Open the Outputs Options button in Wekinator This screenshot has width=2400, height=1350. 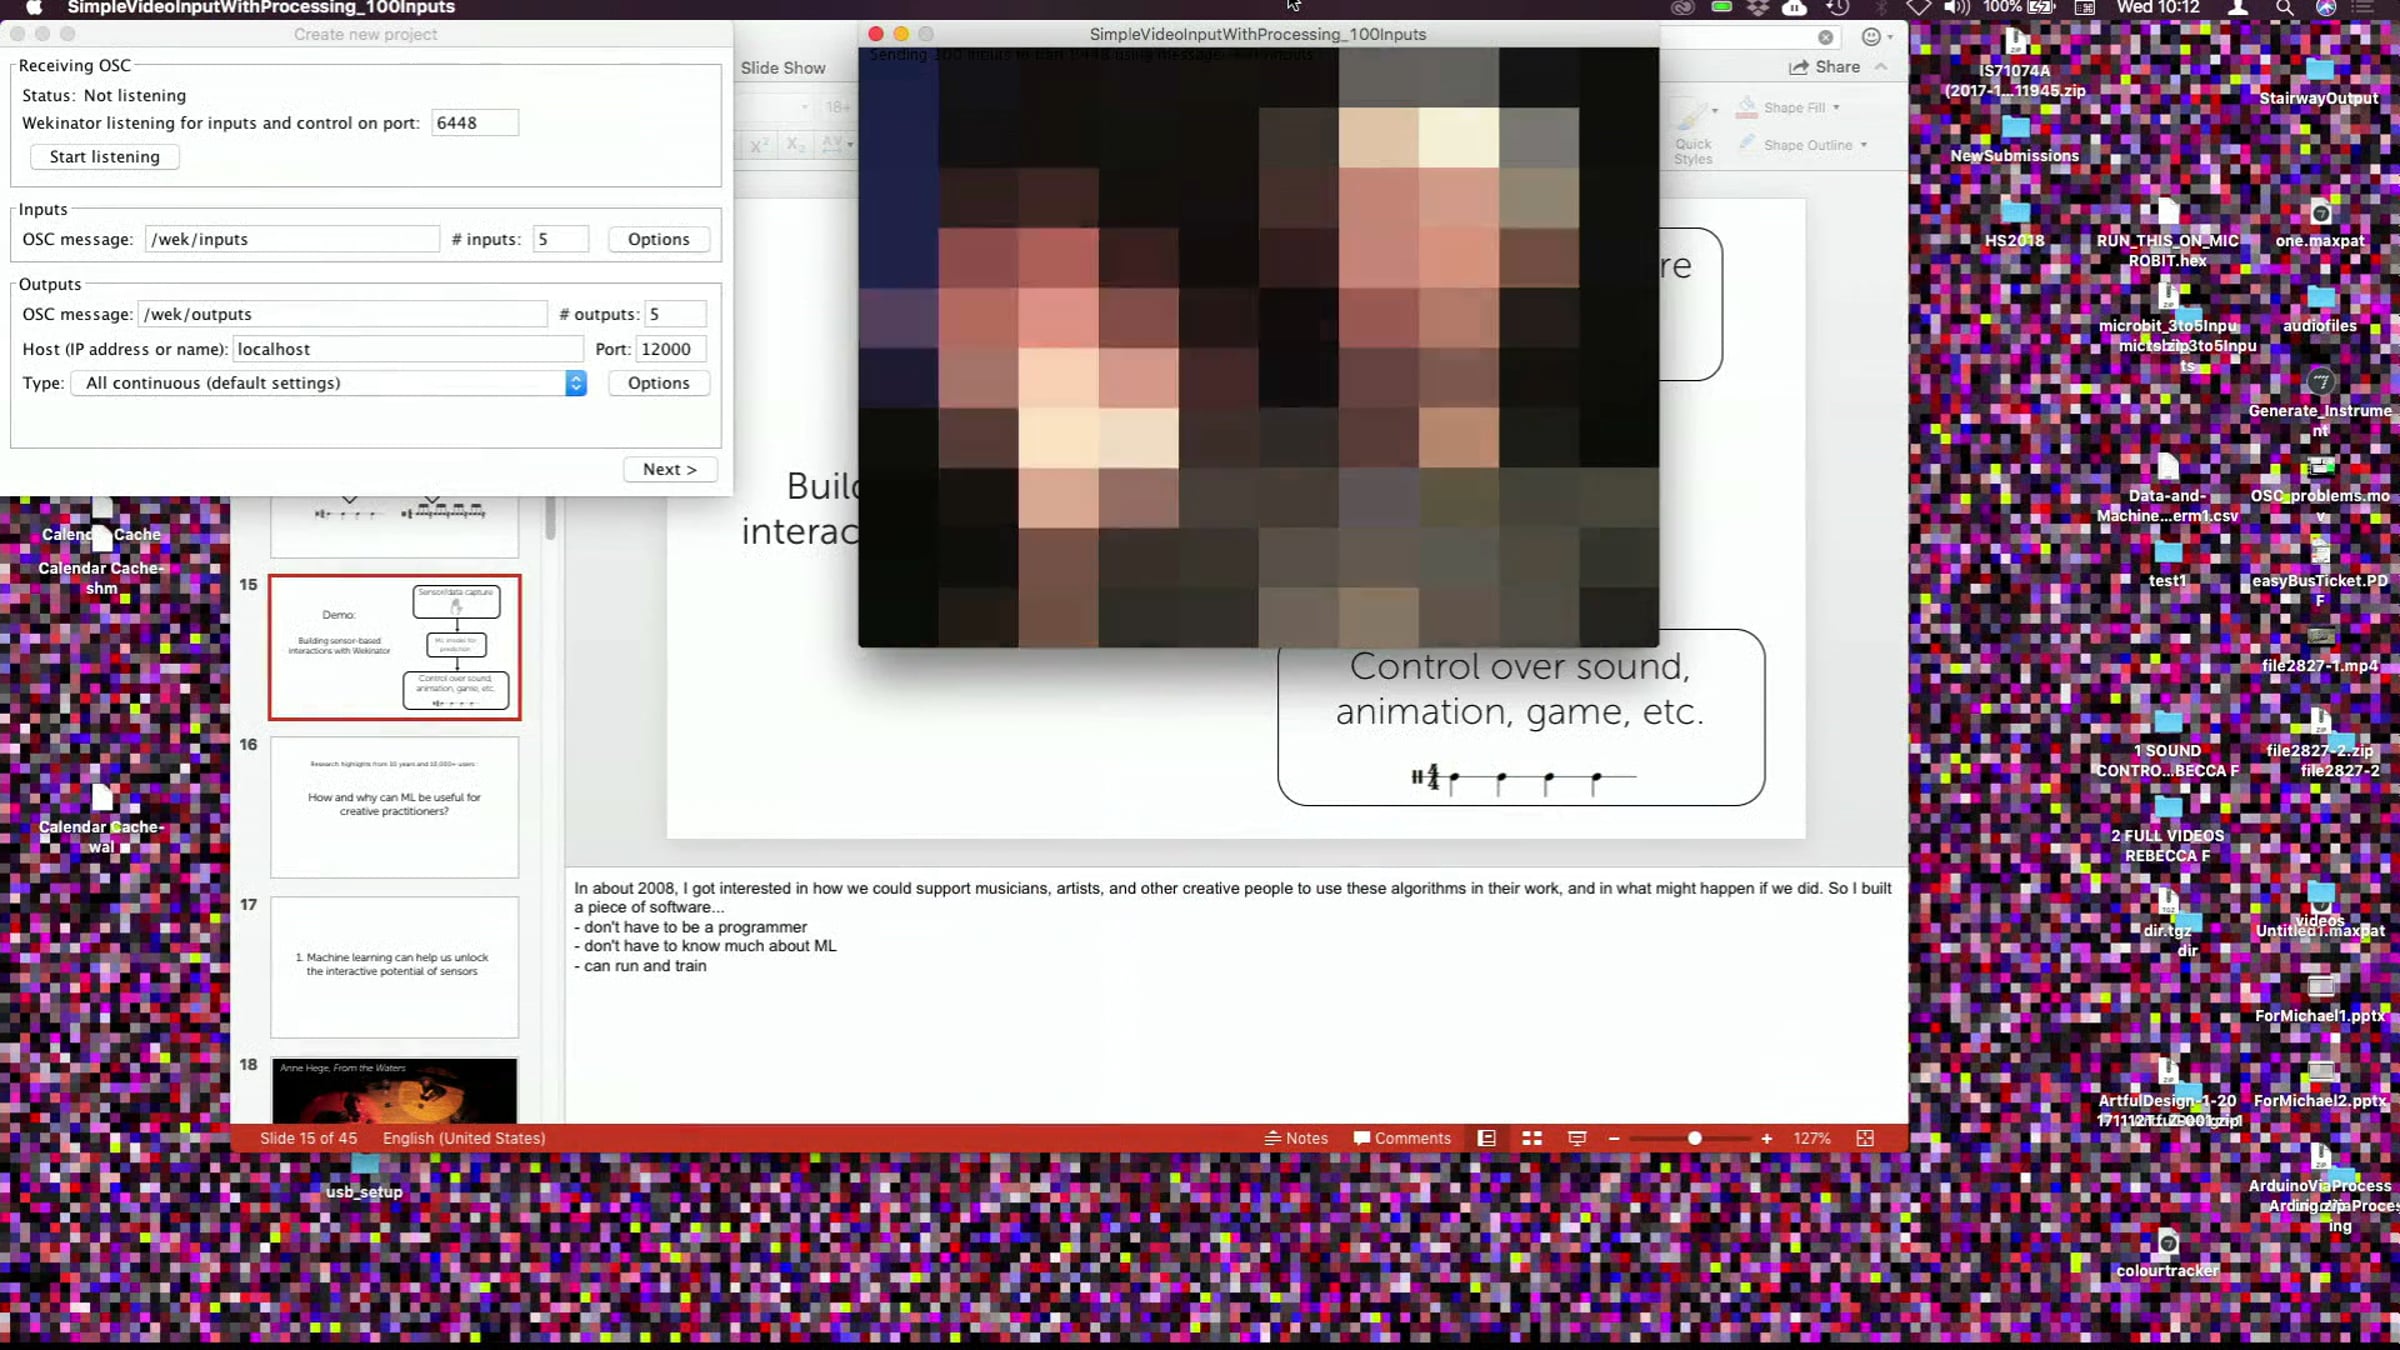point(658,383)
